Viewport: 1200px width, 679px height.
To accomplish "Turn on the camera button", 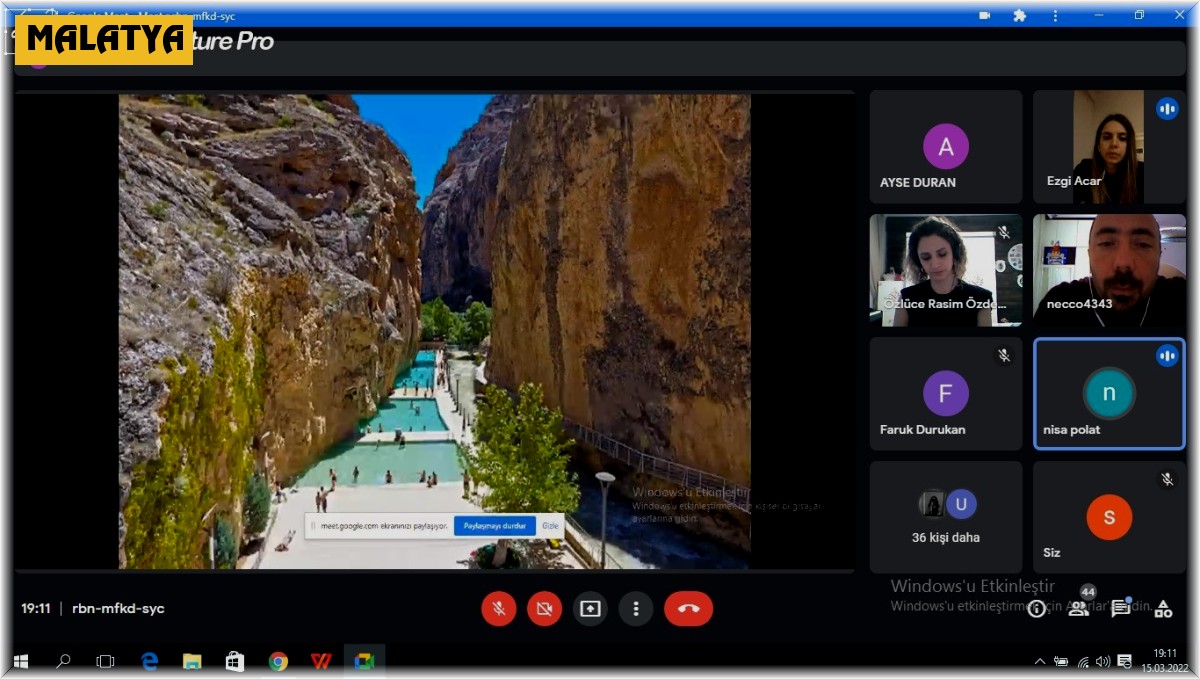I will 544,608.
